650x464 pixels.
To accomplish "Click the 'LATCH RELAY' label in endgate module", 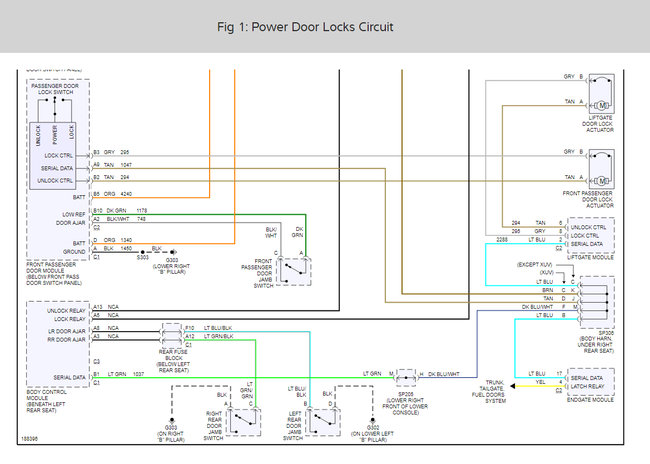I will 587,386.
